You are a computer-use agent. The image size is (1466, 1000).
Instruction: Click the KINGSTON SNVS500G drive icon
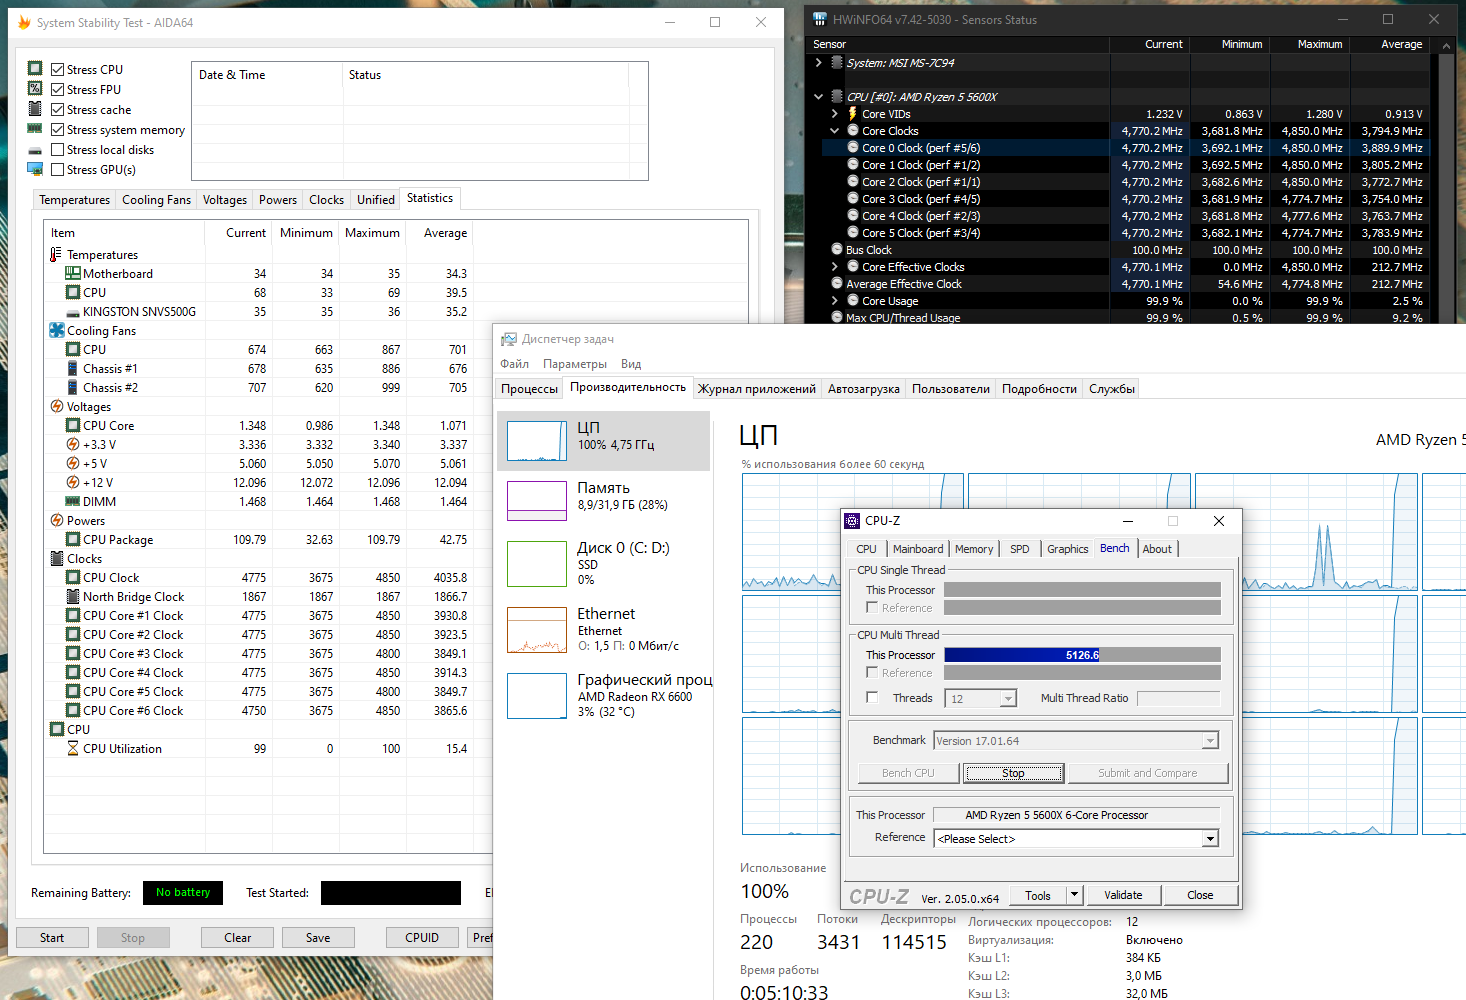point(73,312)
